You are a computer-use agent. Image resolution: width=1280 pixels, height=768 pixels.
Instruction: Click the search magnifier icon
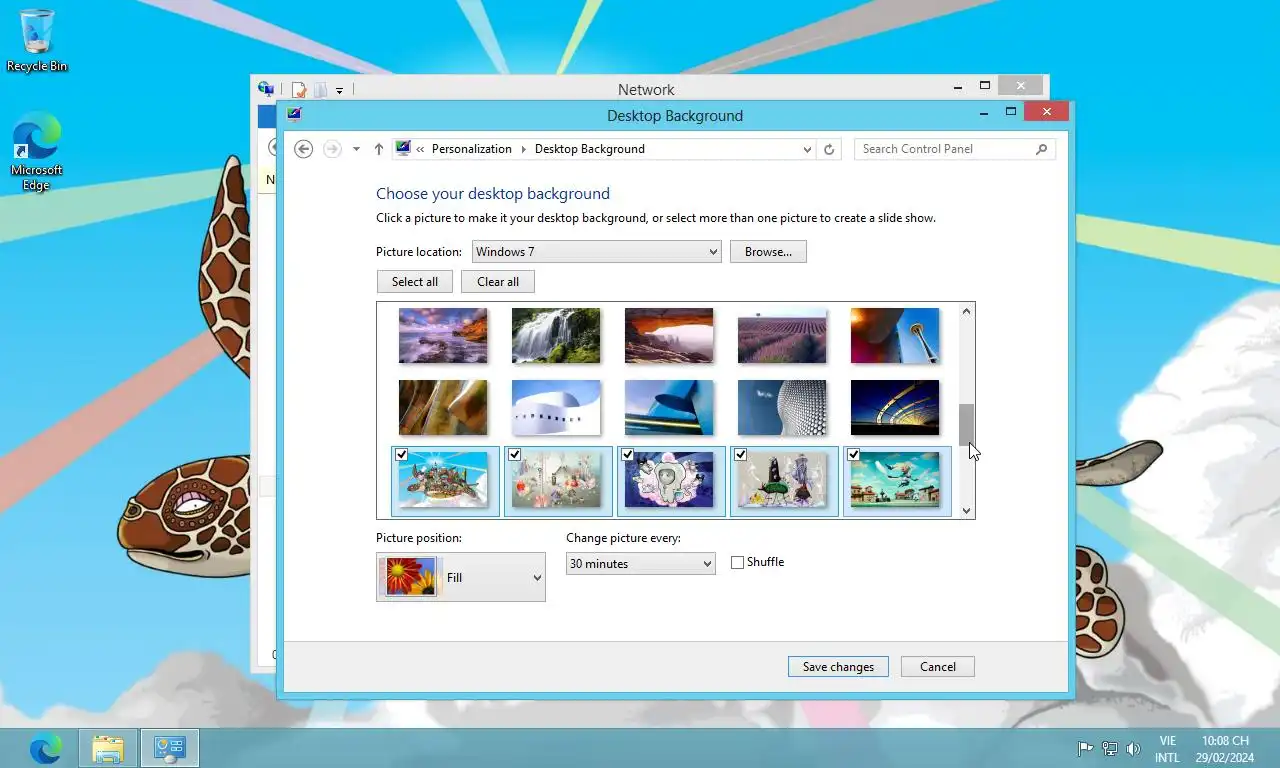click(1042, 149)
